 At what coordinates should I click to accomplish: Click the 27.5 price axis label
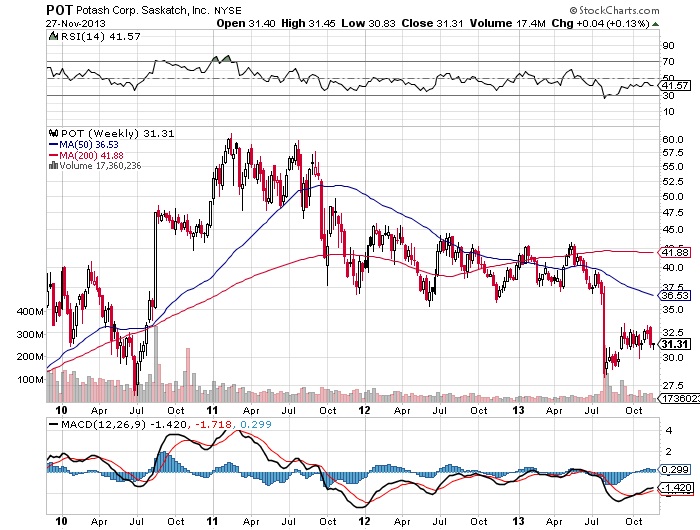(x=673, y=385)
